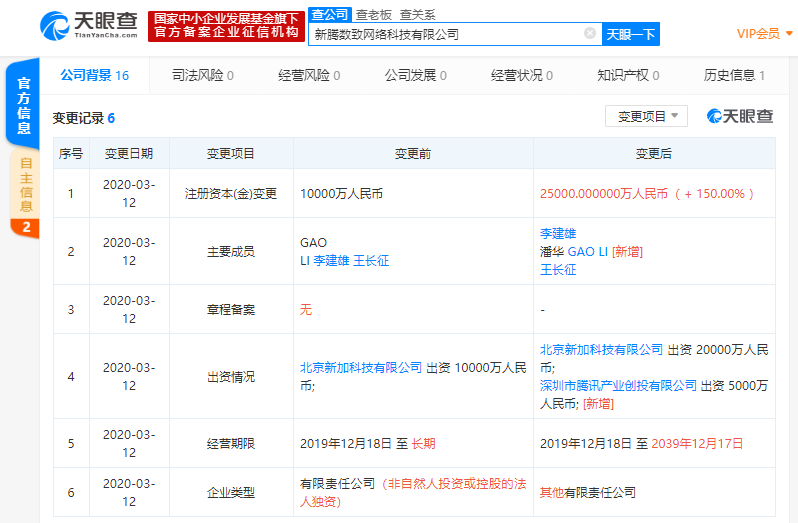The width and height of the screenshot is (798, 523).
Task: Open the 司法风险 tab
Action: click(x=203, y=75)
